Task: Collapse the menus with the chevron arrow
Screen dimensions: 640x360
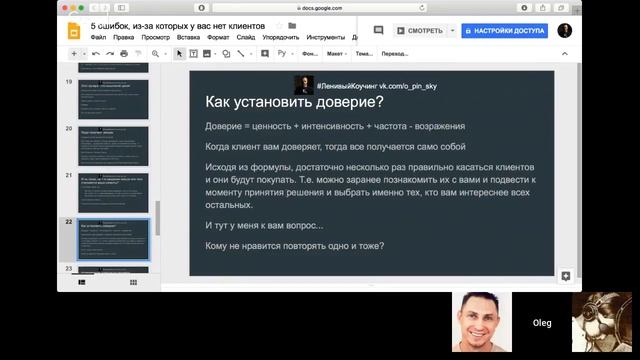Action: point(565,53)
